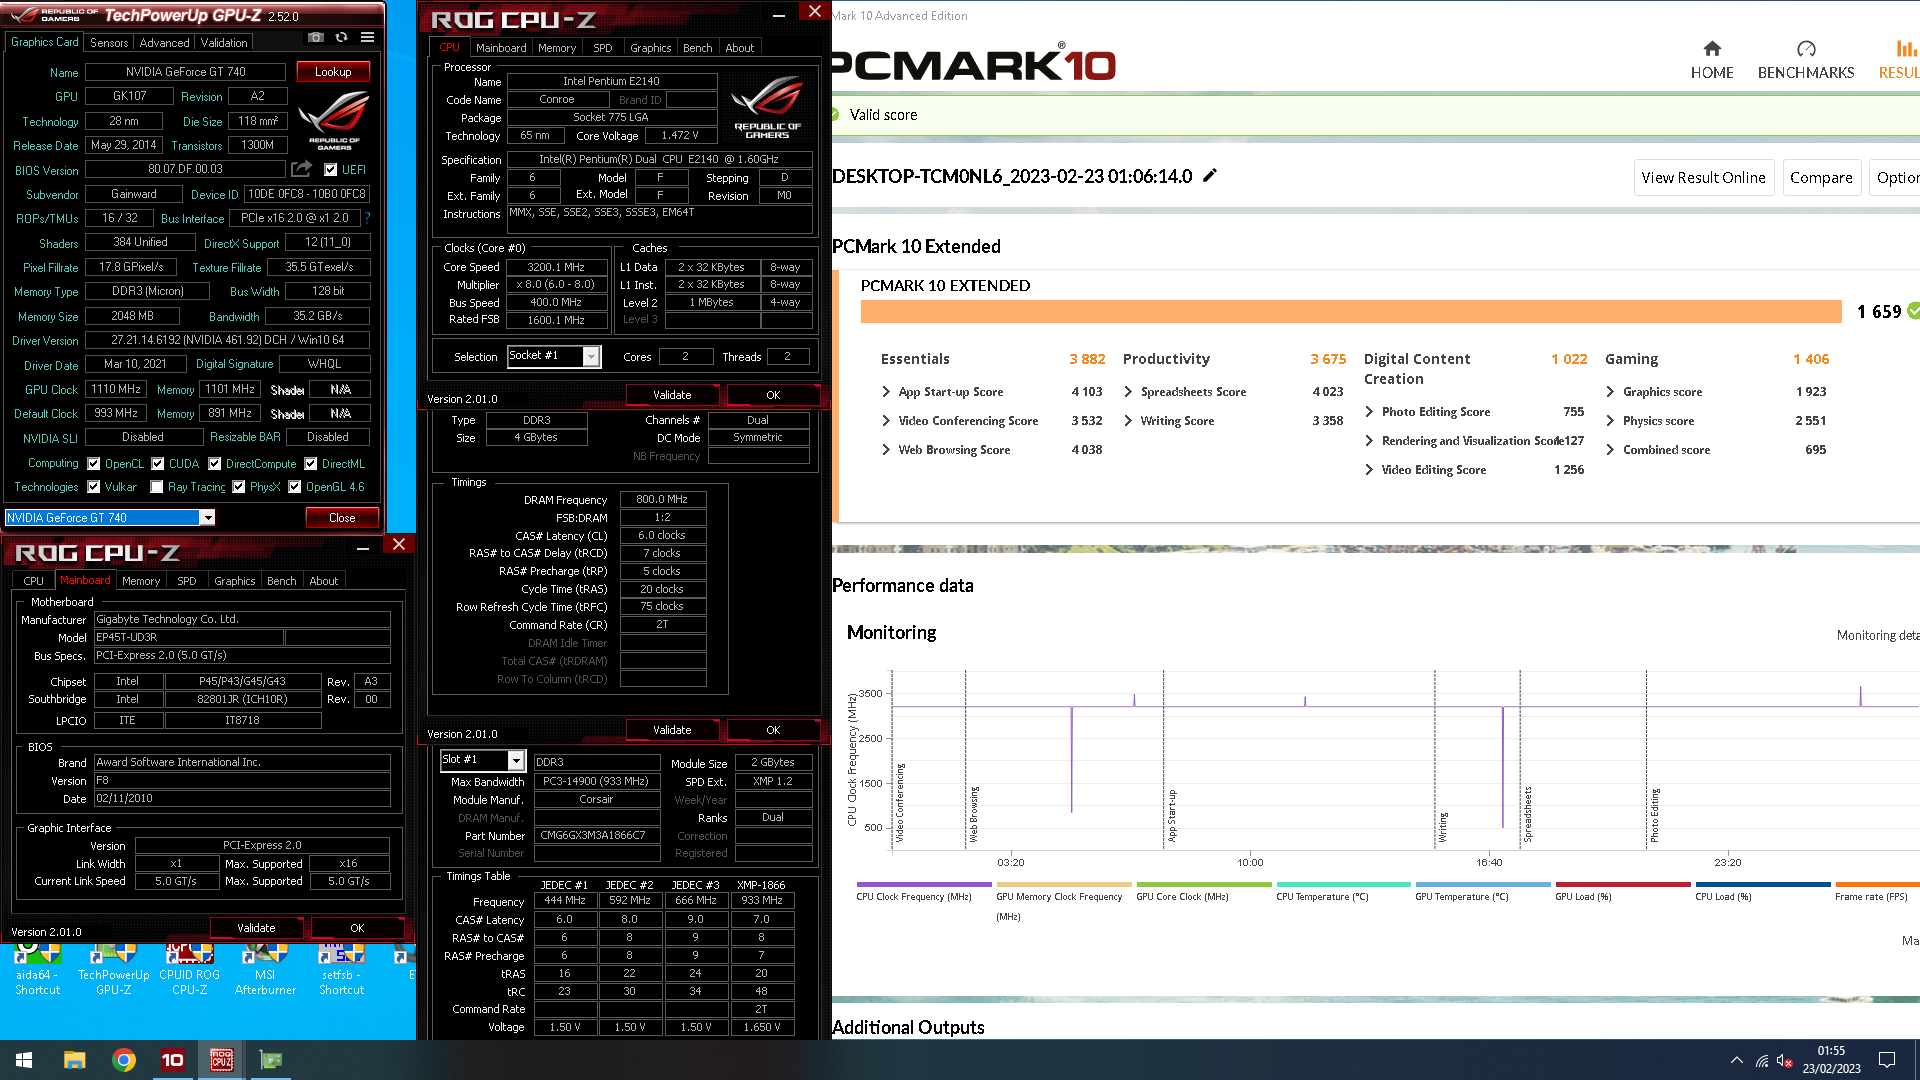Open the Slot #1 memory dropdown
The width and height of the screenshot is (1920, 1080).
coord(516,761)
